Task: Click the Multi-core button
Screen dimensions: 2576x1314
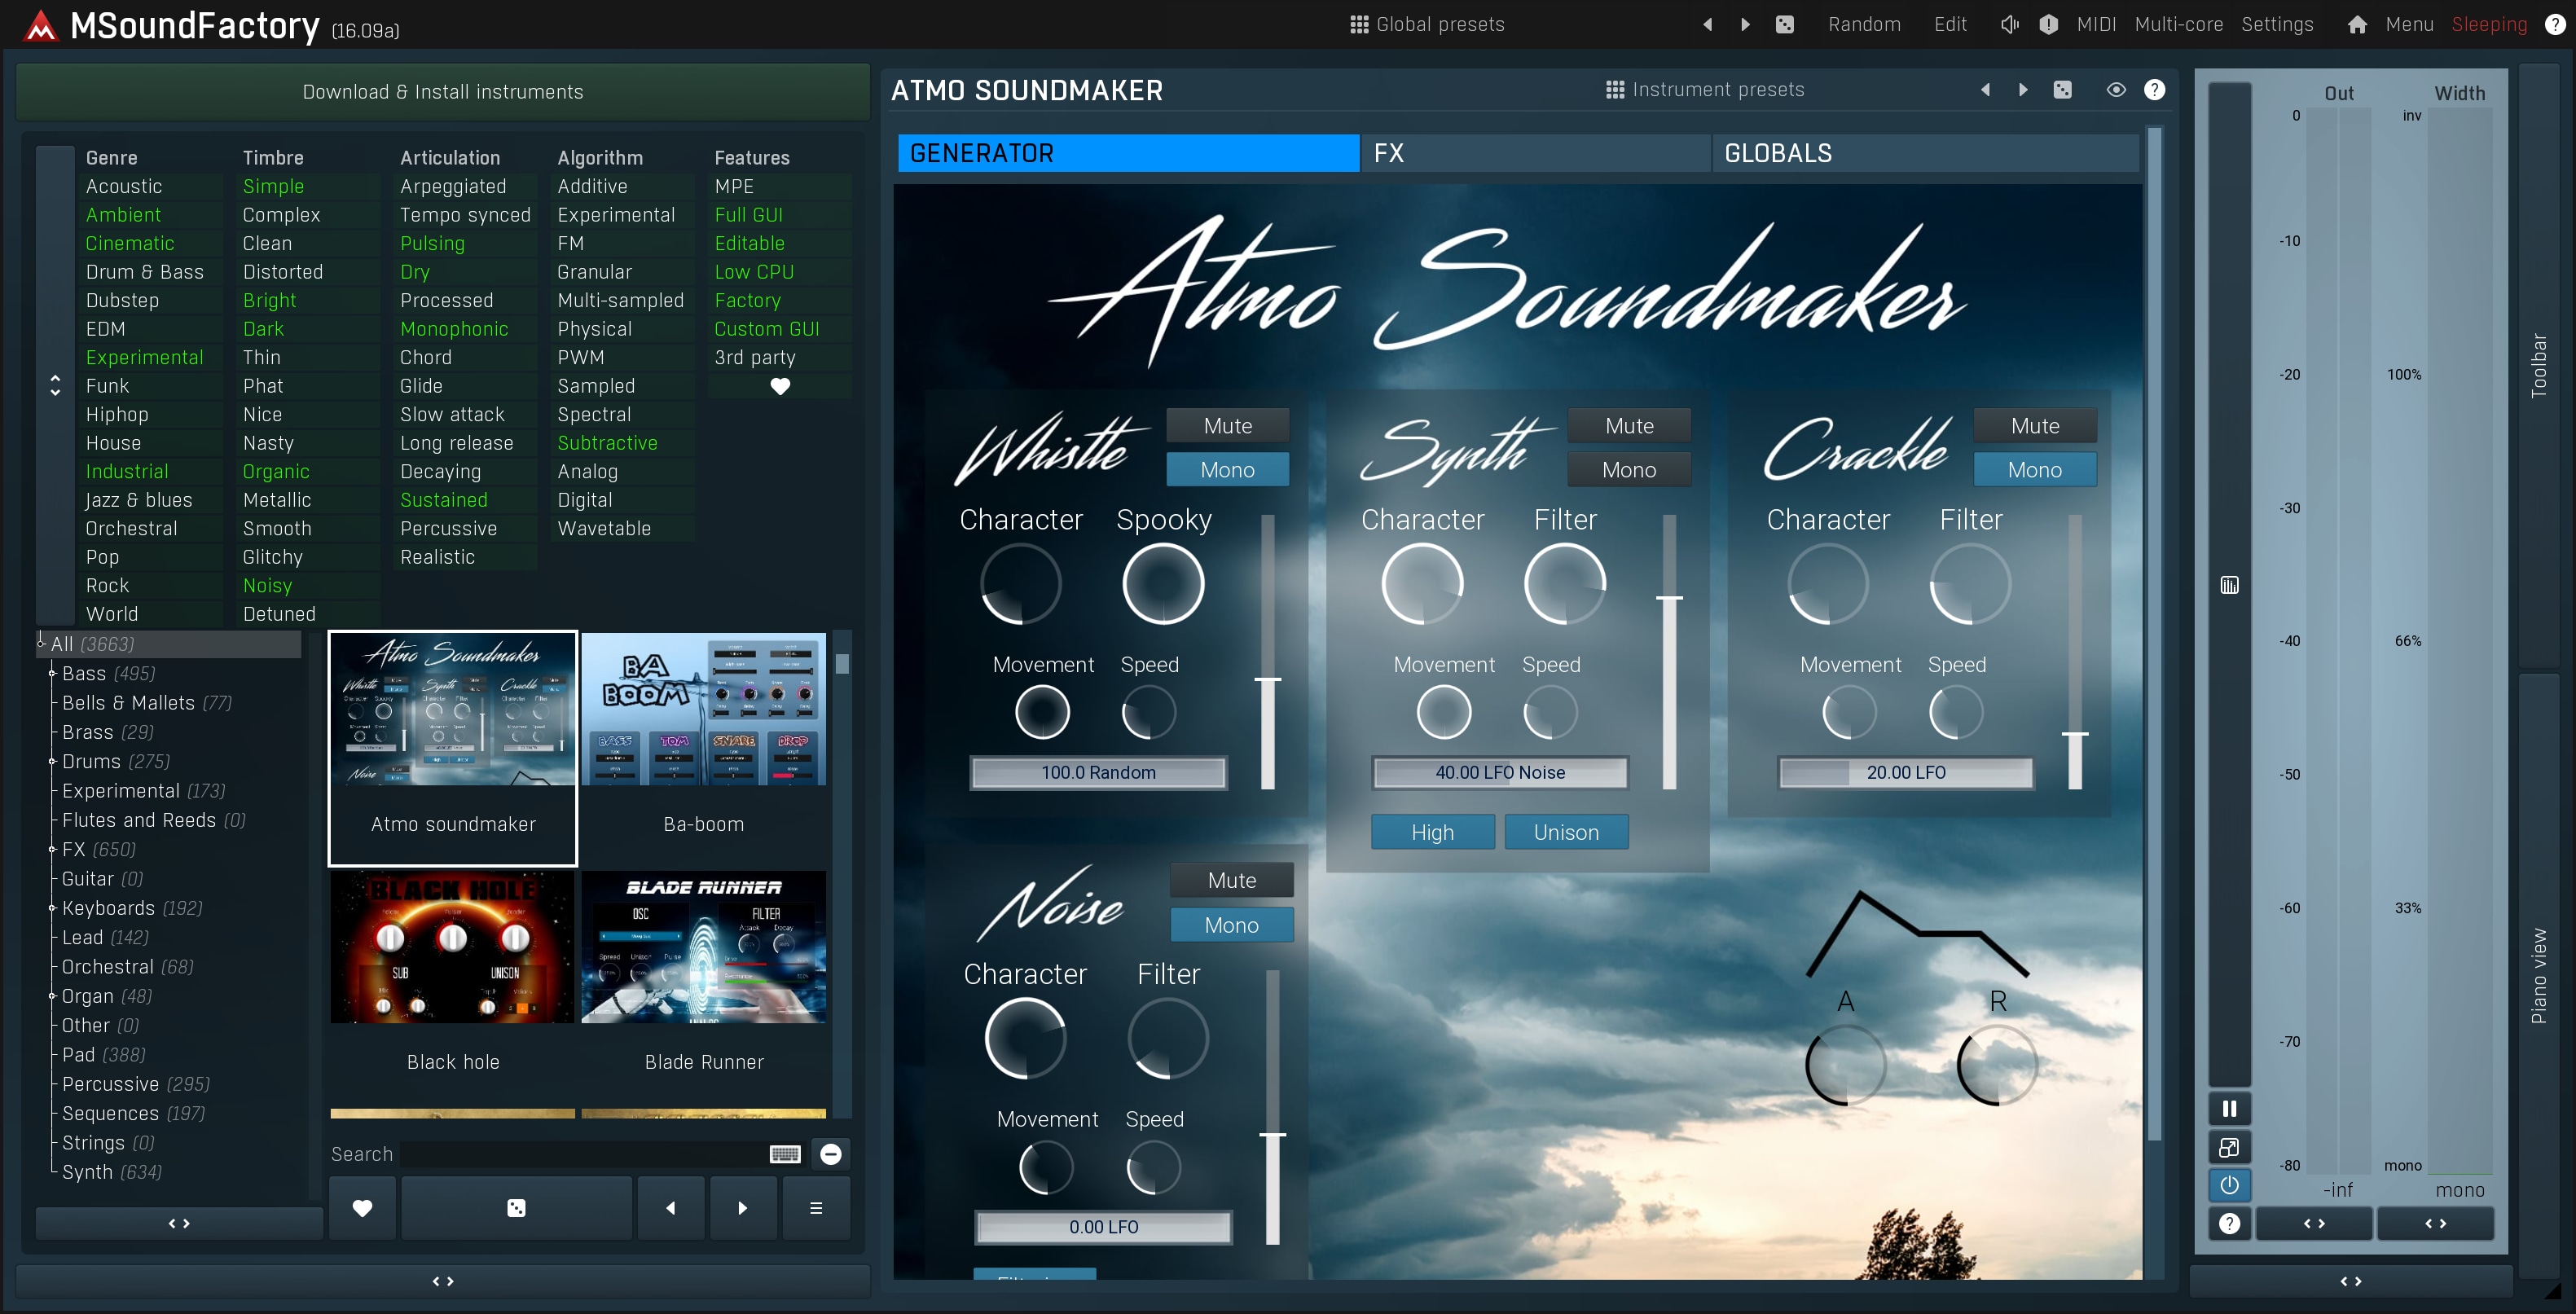Action: click(x=2179, y=24)
